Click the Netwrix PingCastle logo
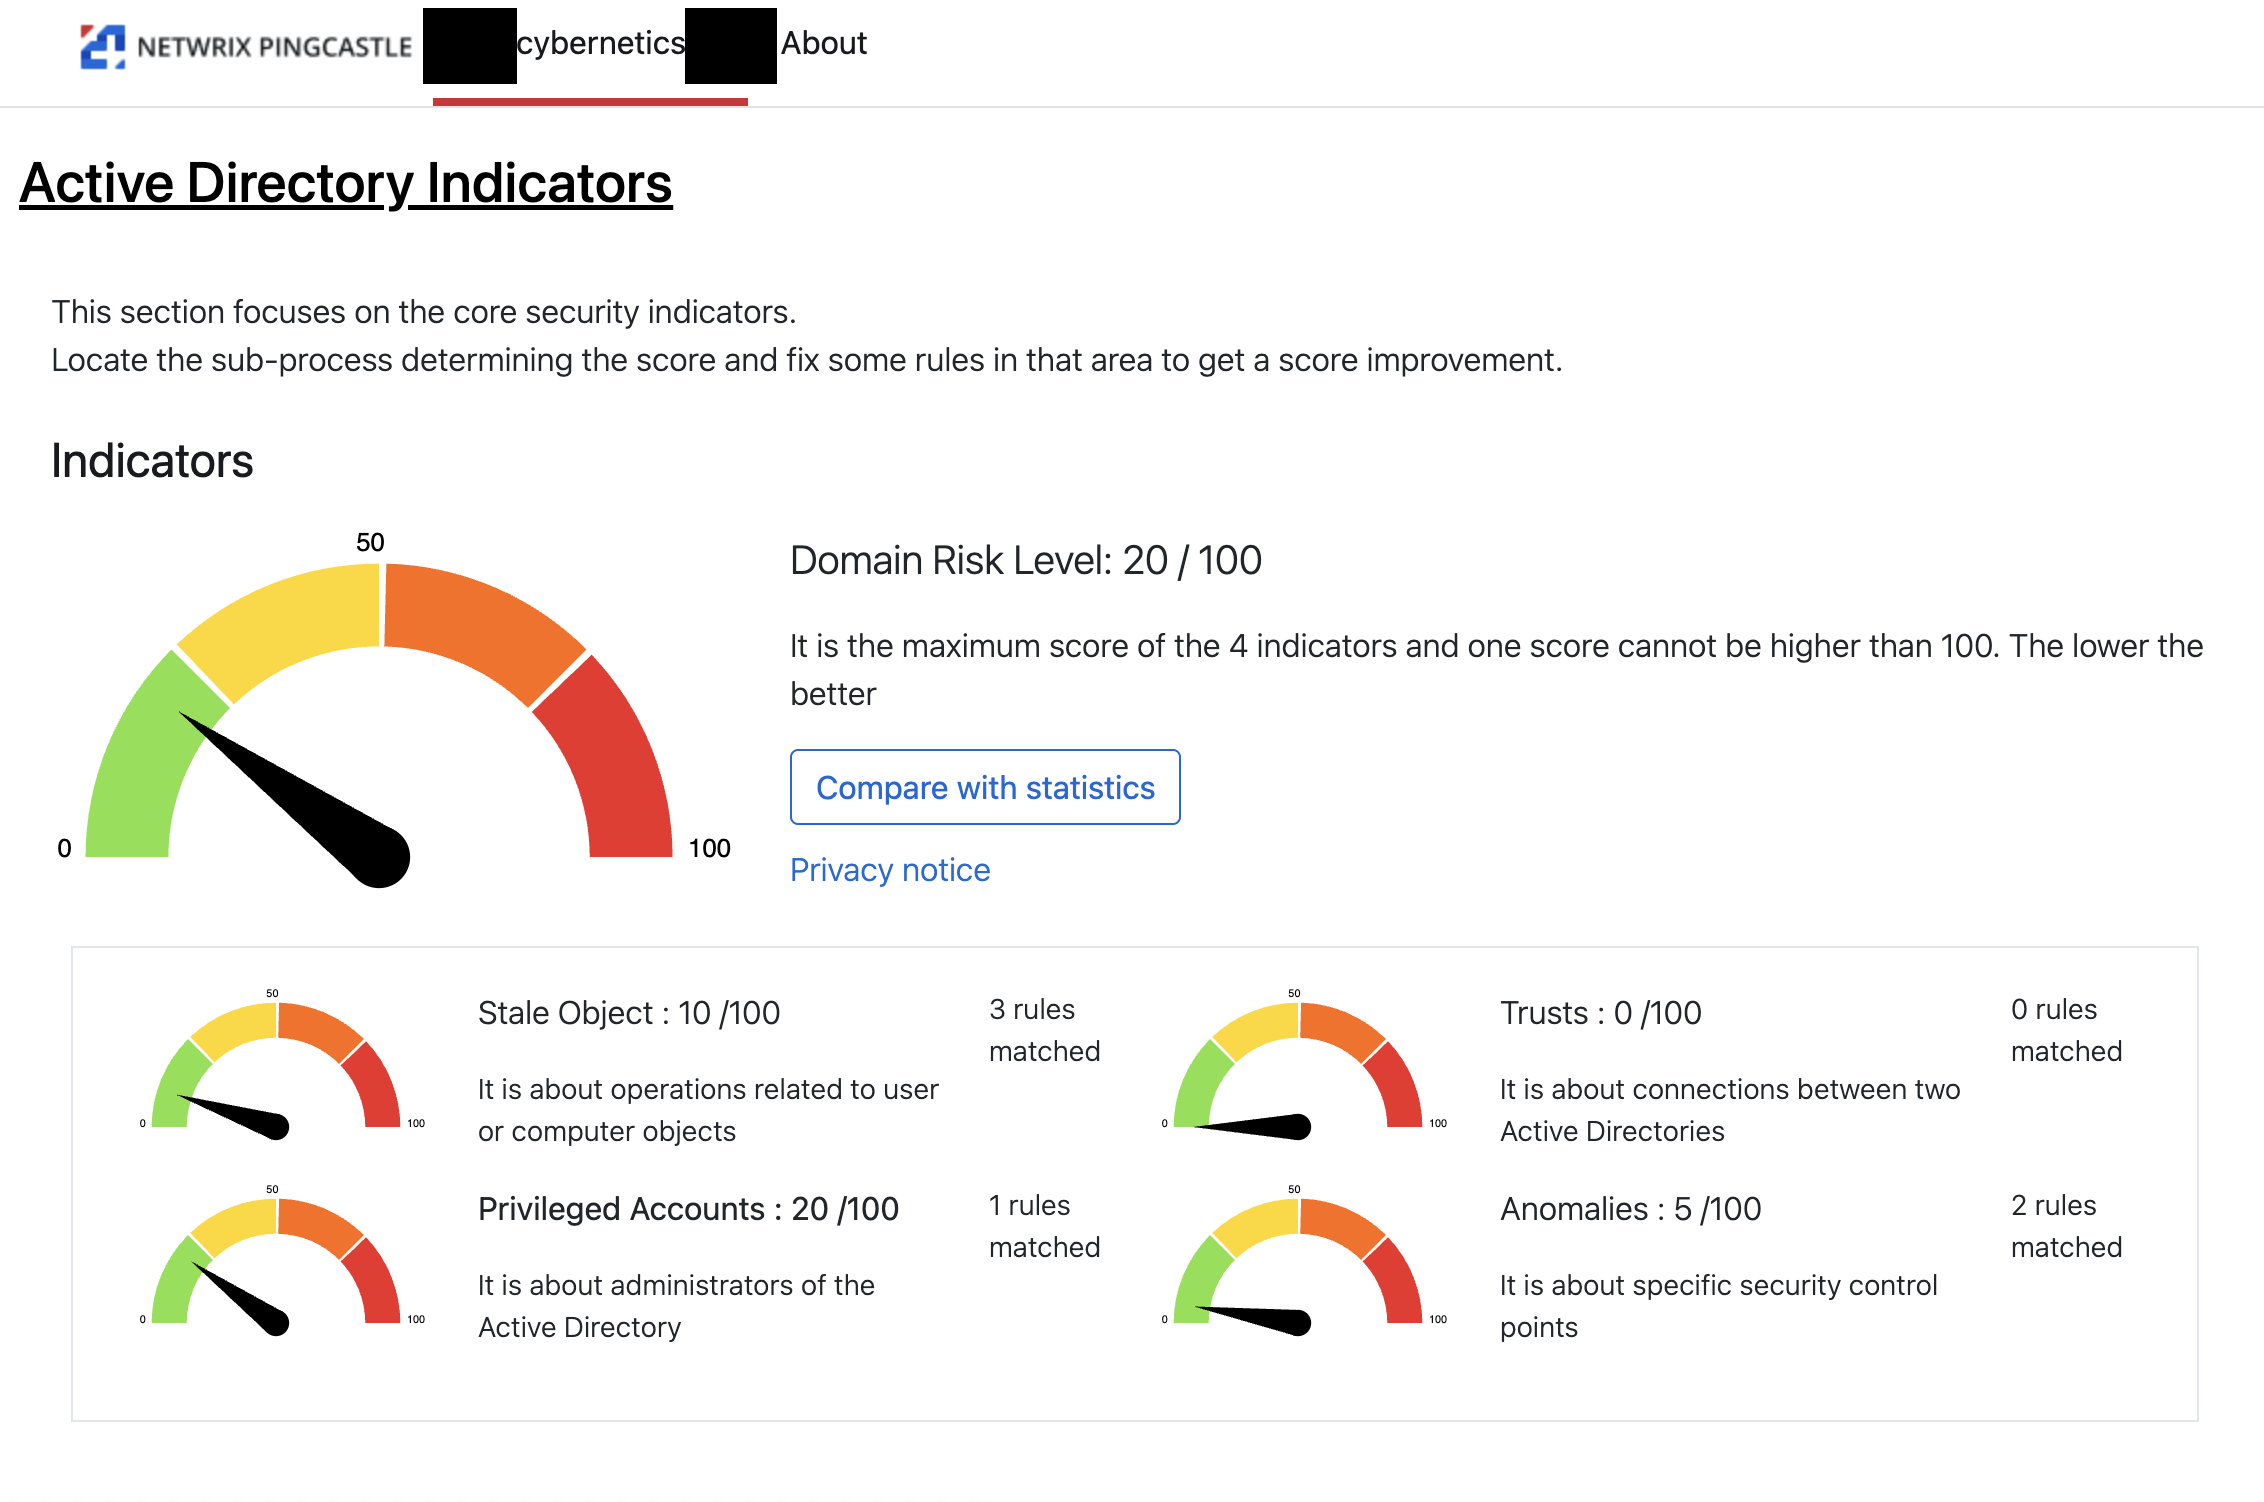This screenshot has width=2264, height=1502. (245, 46)
